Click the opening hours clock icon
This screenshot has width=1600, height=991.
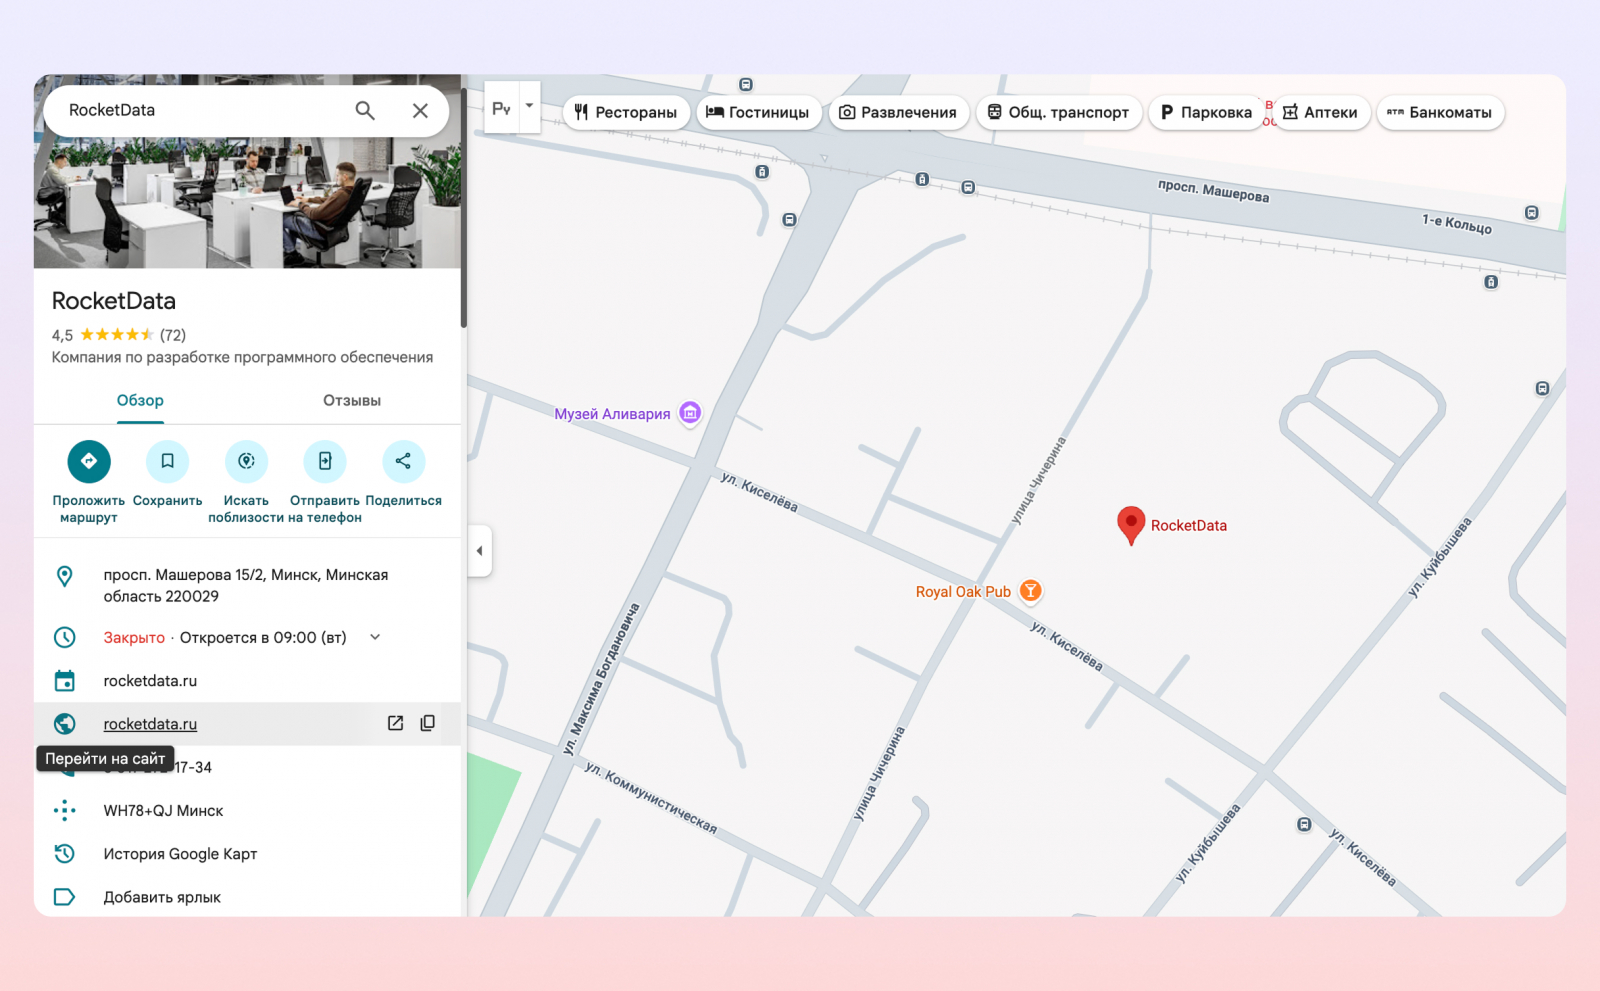[x=65, y=638]
